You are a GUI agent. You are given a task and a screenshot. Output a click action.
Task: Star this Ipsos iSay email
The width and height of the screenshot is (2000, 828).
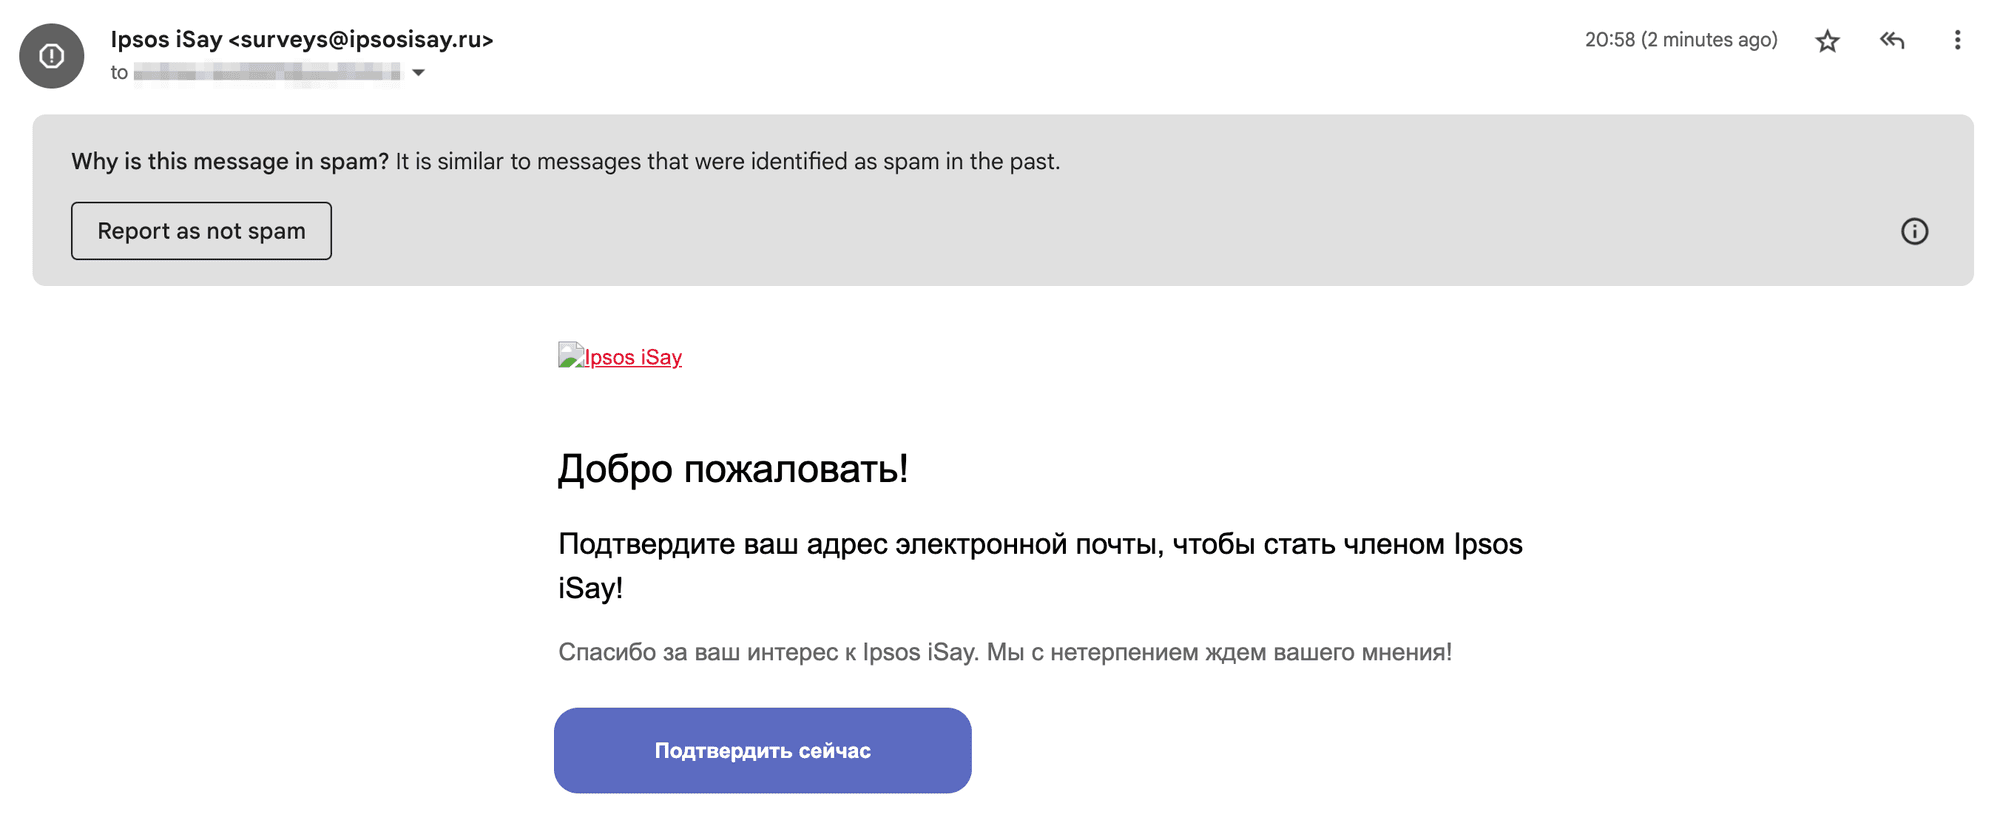click(x=1827, y=41)
